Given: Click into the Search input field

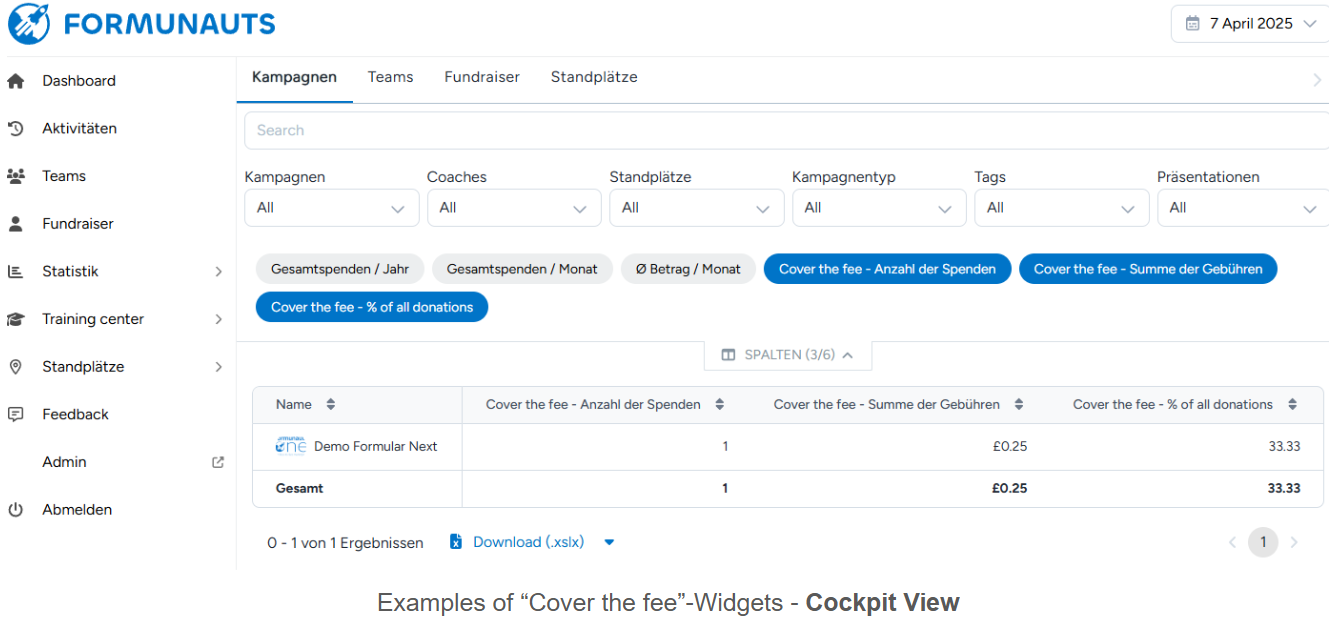Looking at the screenshot, I should point(786,130).
